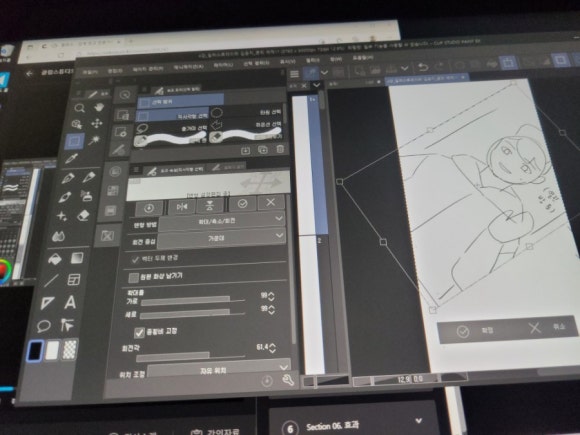
Task: Step the horizontal 가로 scale ratio value
Action: [271, 296]
